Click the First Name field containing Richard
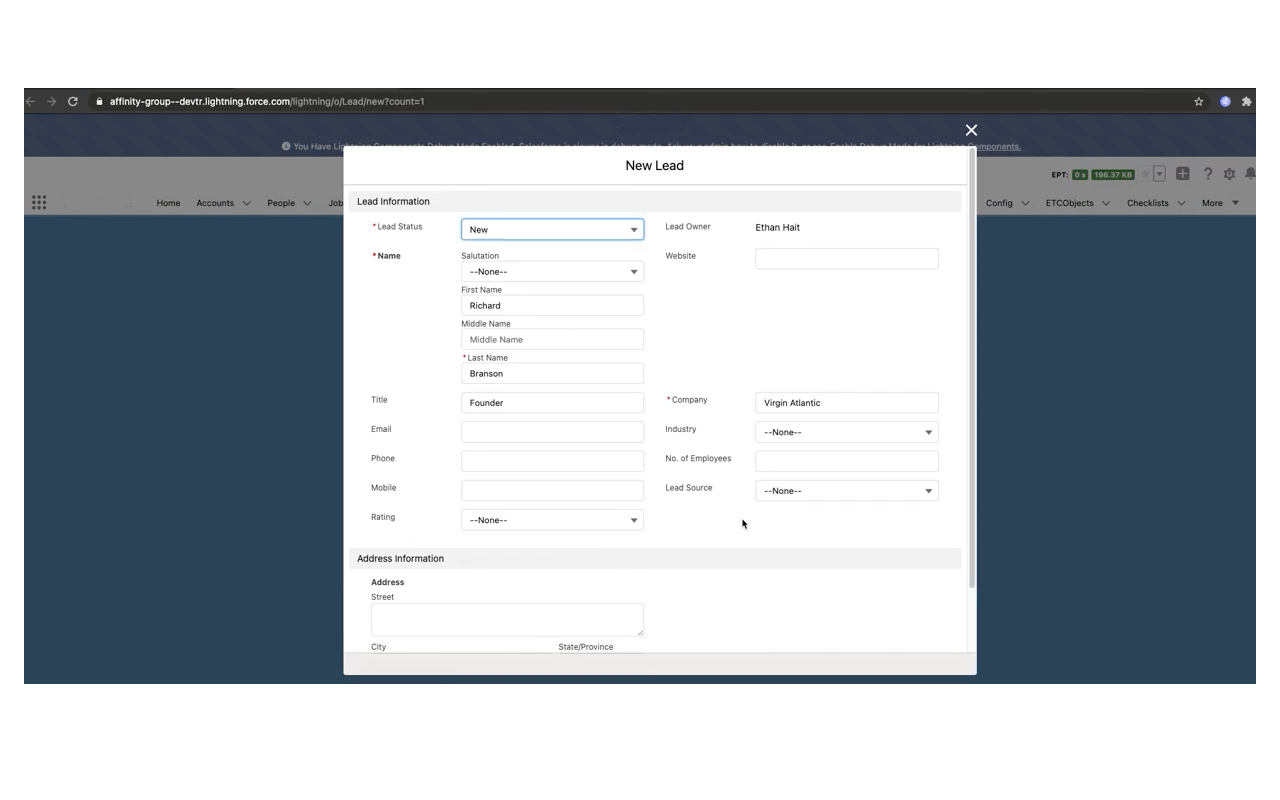The image size is (1280, 800). tap(552, 306)
